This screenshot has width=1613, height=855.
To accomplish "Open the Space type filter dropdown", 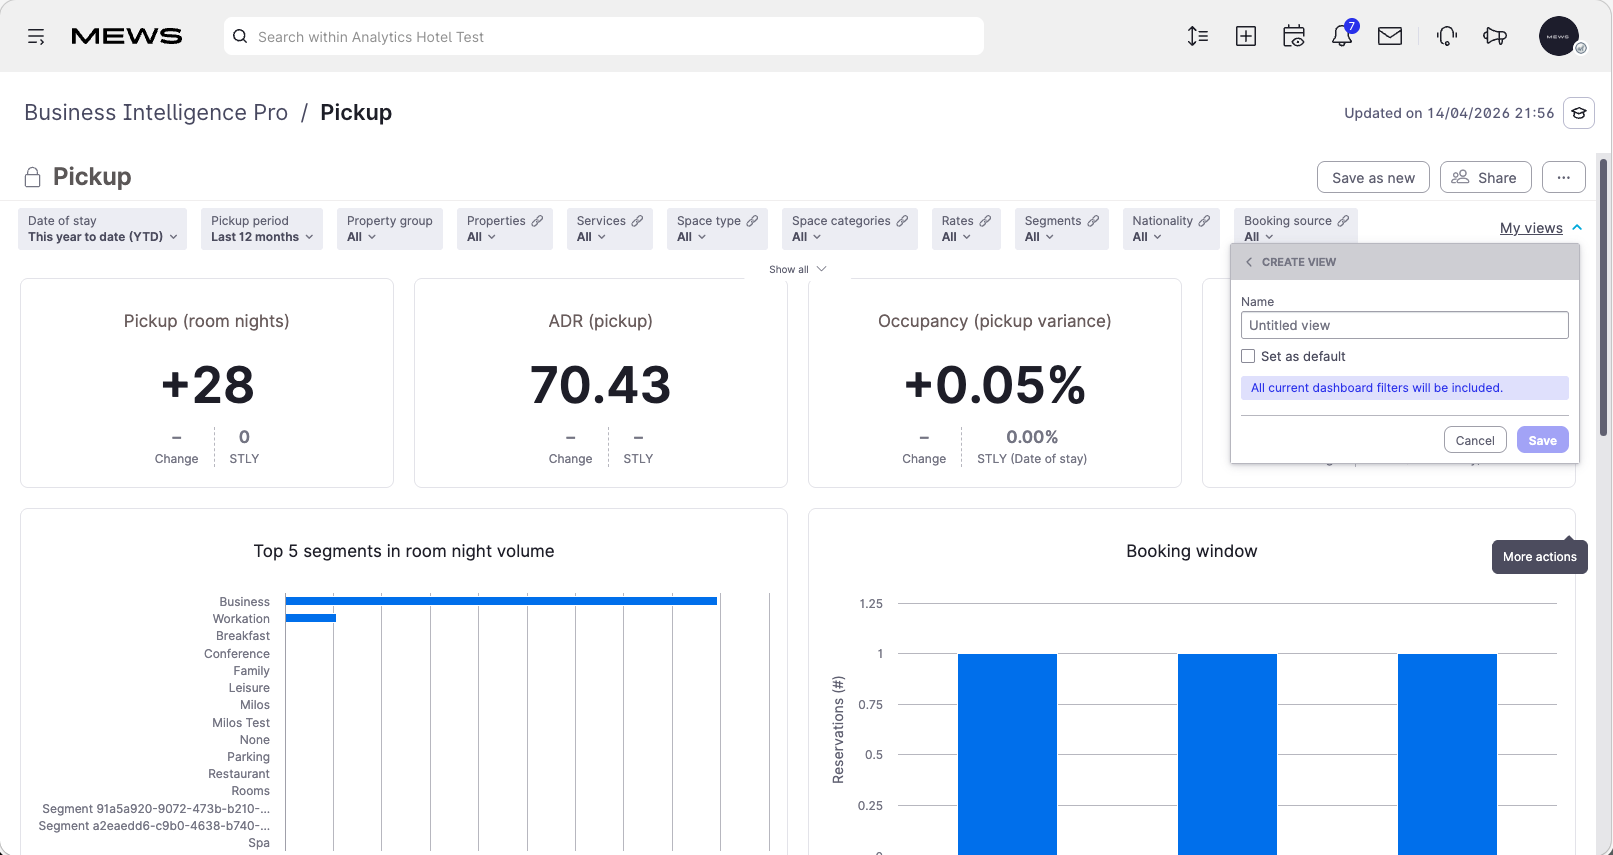I will coord(717,229).
